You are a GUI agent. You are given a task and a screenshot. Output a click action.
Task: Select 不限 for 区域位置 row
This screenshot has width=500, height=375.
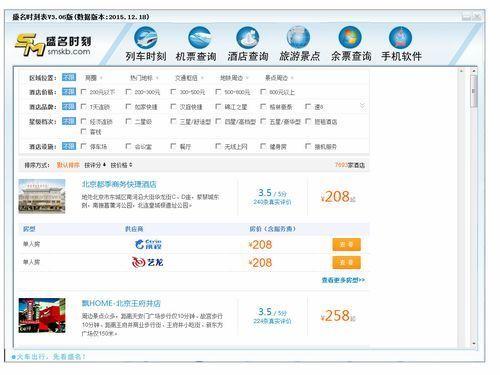click(x=69, y=77)
